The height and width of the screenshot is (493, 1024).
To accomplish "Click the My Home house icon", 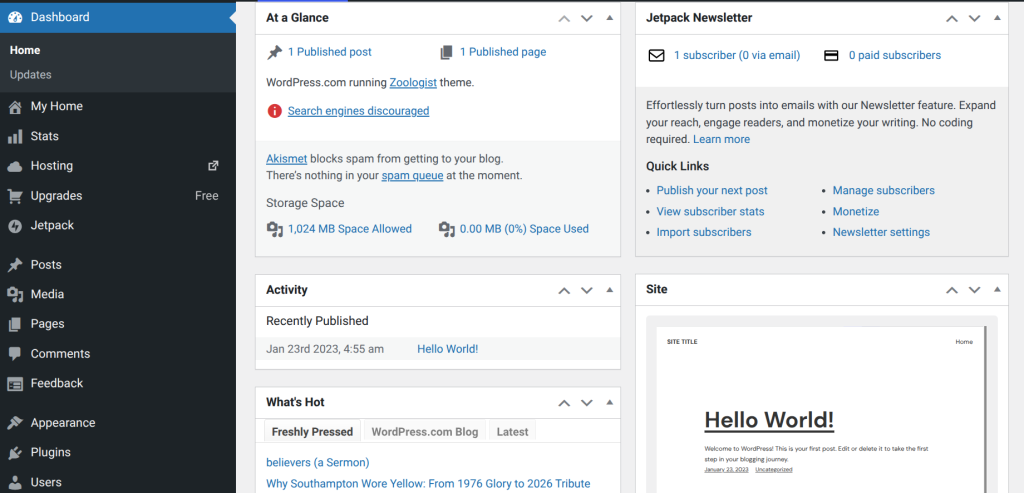I will (x=15, y=106).
